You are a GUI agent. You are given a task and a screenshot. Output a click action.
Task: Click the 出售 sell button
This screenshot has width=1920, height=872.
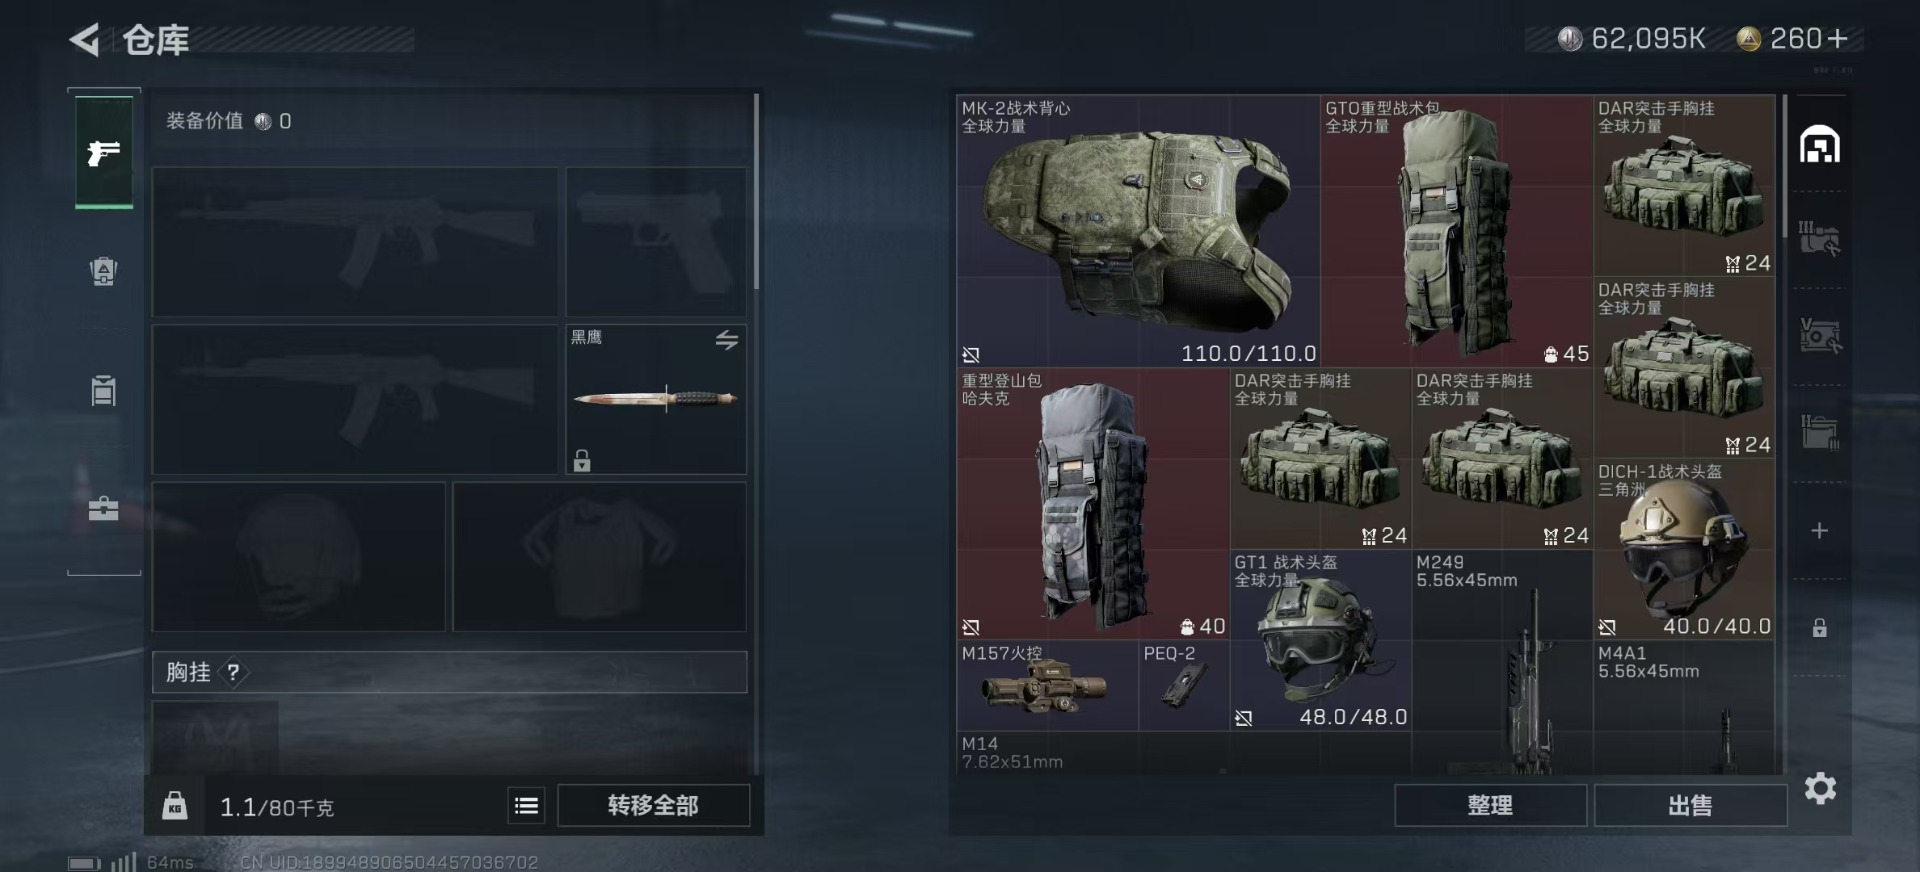(x=1690, y=805)
